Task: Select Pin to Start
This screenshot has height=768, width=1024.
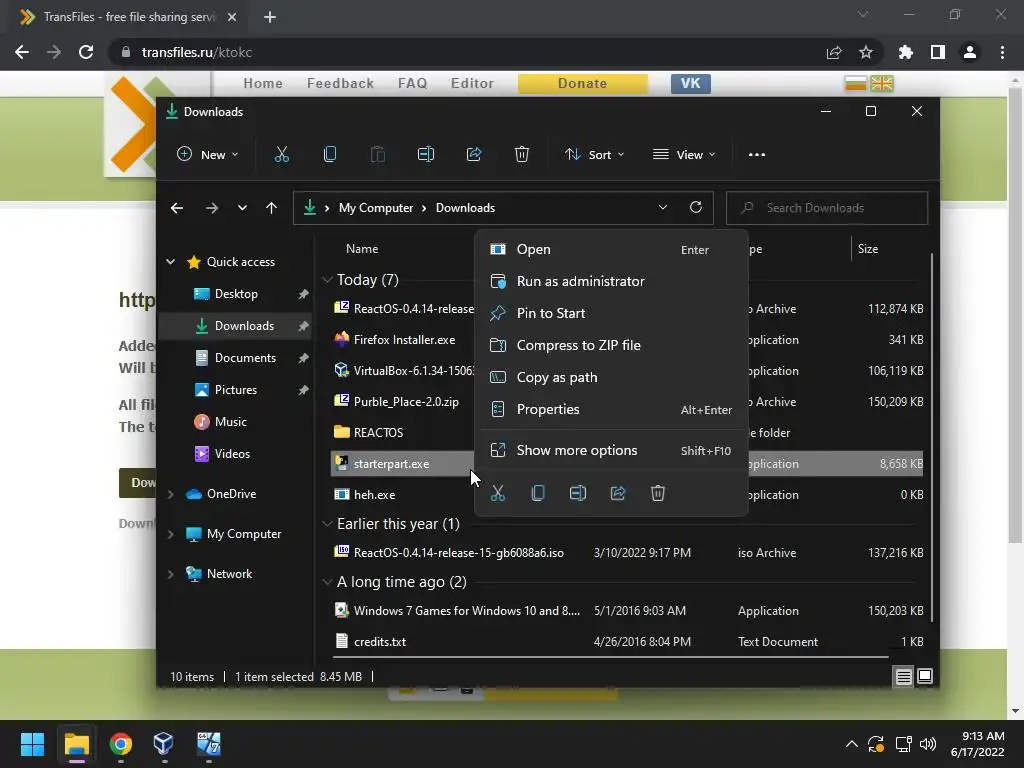Action: 611,313
